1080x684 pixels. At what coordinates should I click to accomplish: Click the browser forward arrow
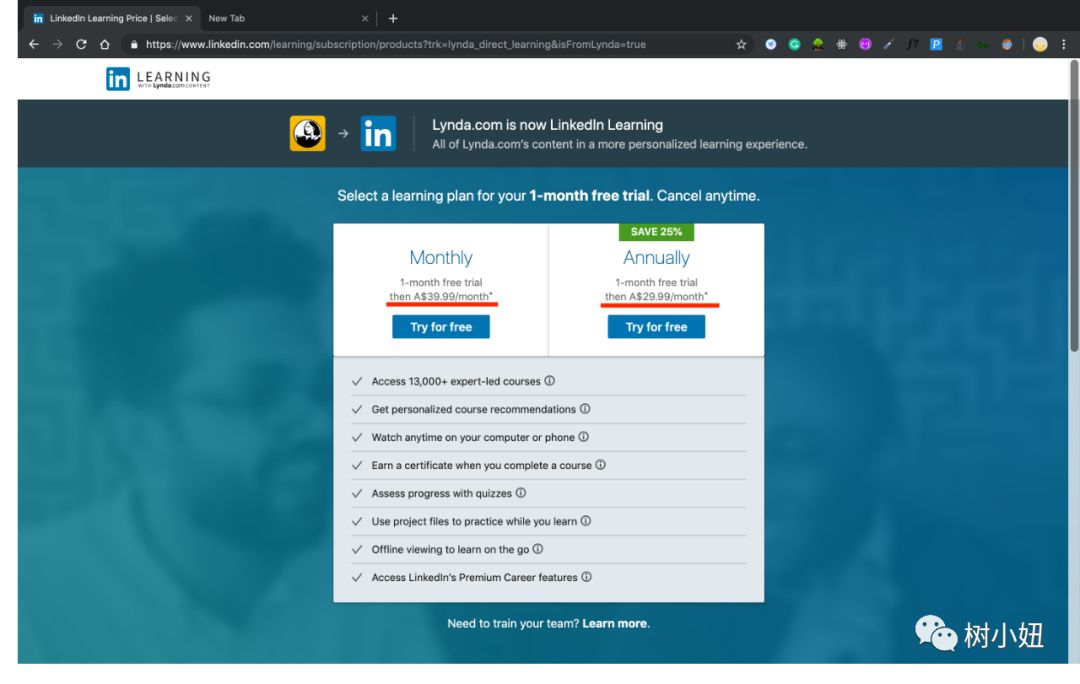[x=58, y=44]
